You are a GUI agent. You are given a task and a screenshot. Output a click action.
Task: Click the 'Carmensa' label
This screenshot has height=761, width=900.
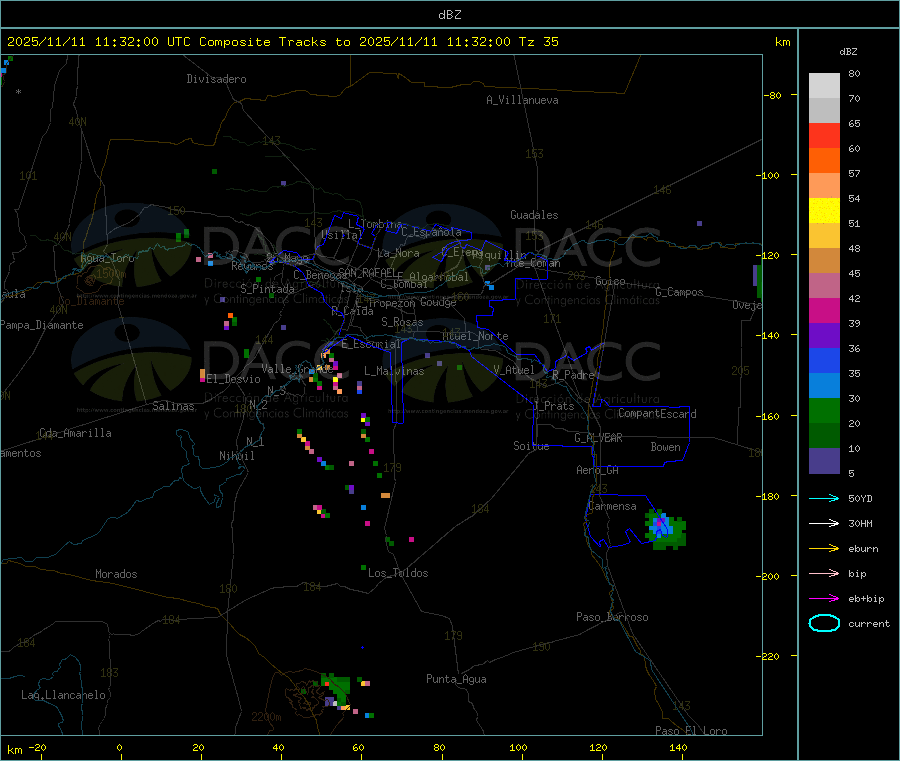click(x=612, y=506)
